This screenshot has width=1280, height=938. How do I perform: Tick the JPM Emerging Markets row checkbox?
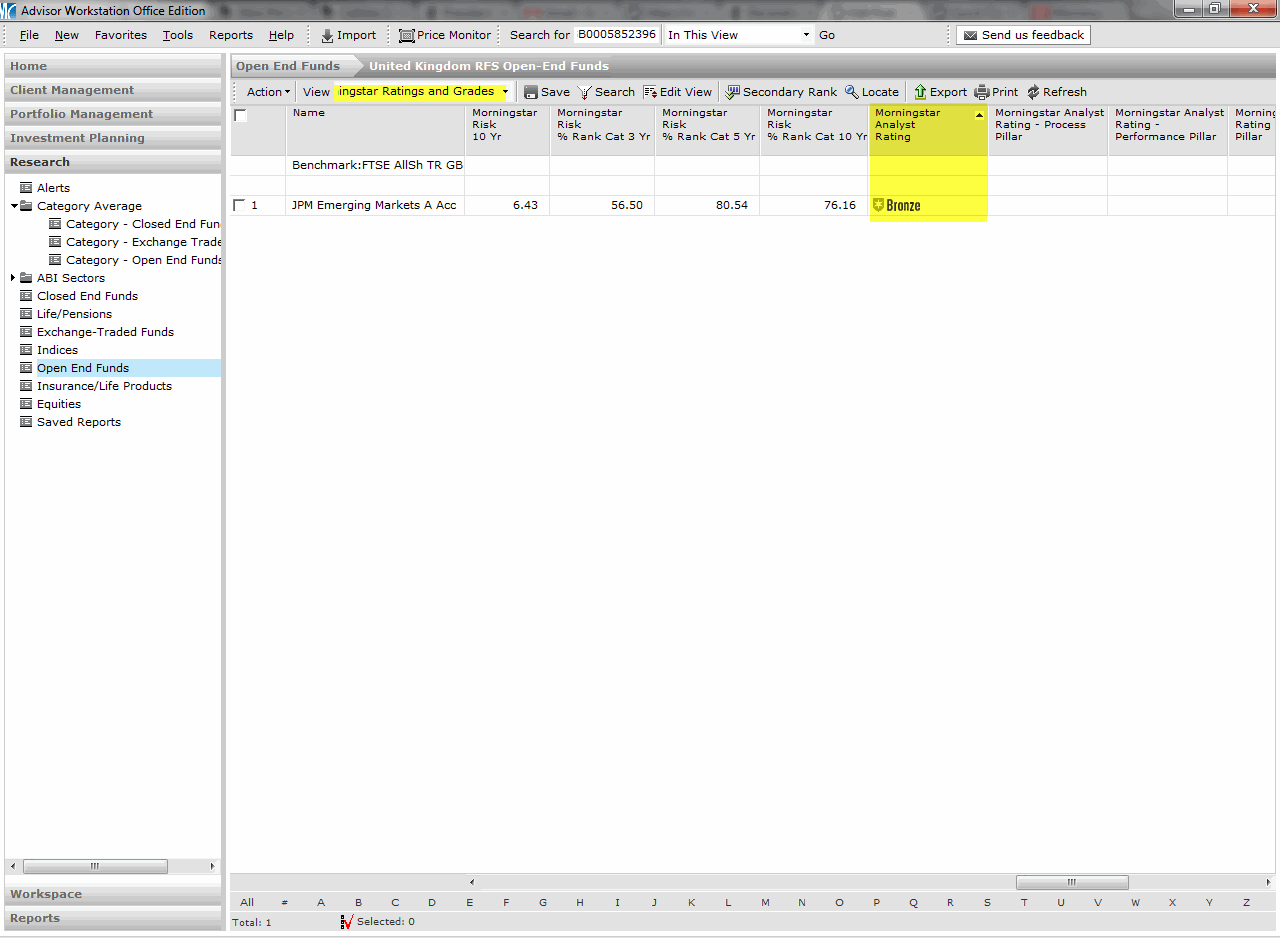[239, 205]
